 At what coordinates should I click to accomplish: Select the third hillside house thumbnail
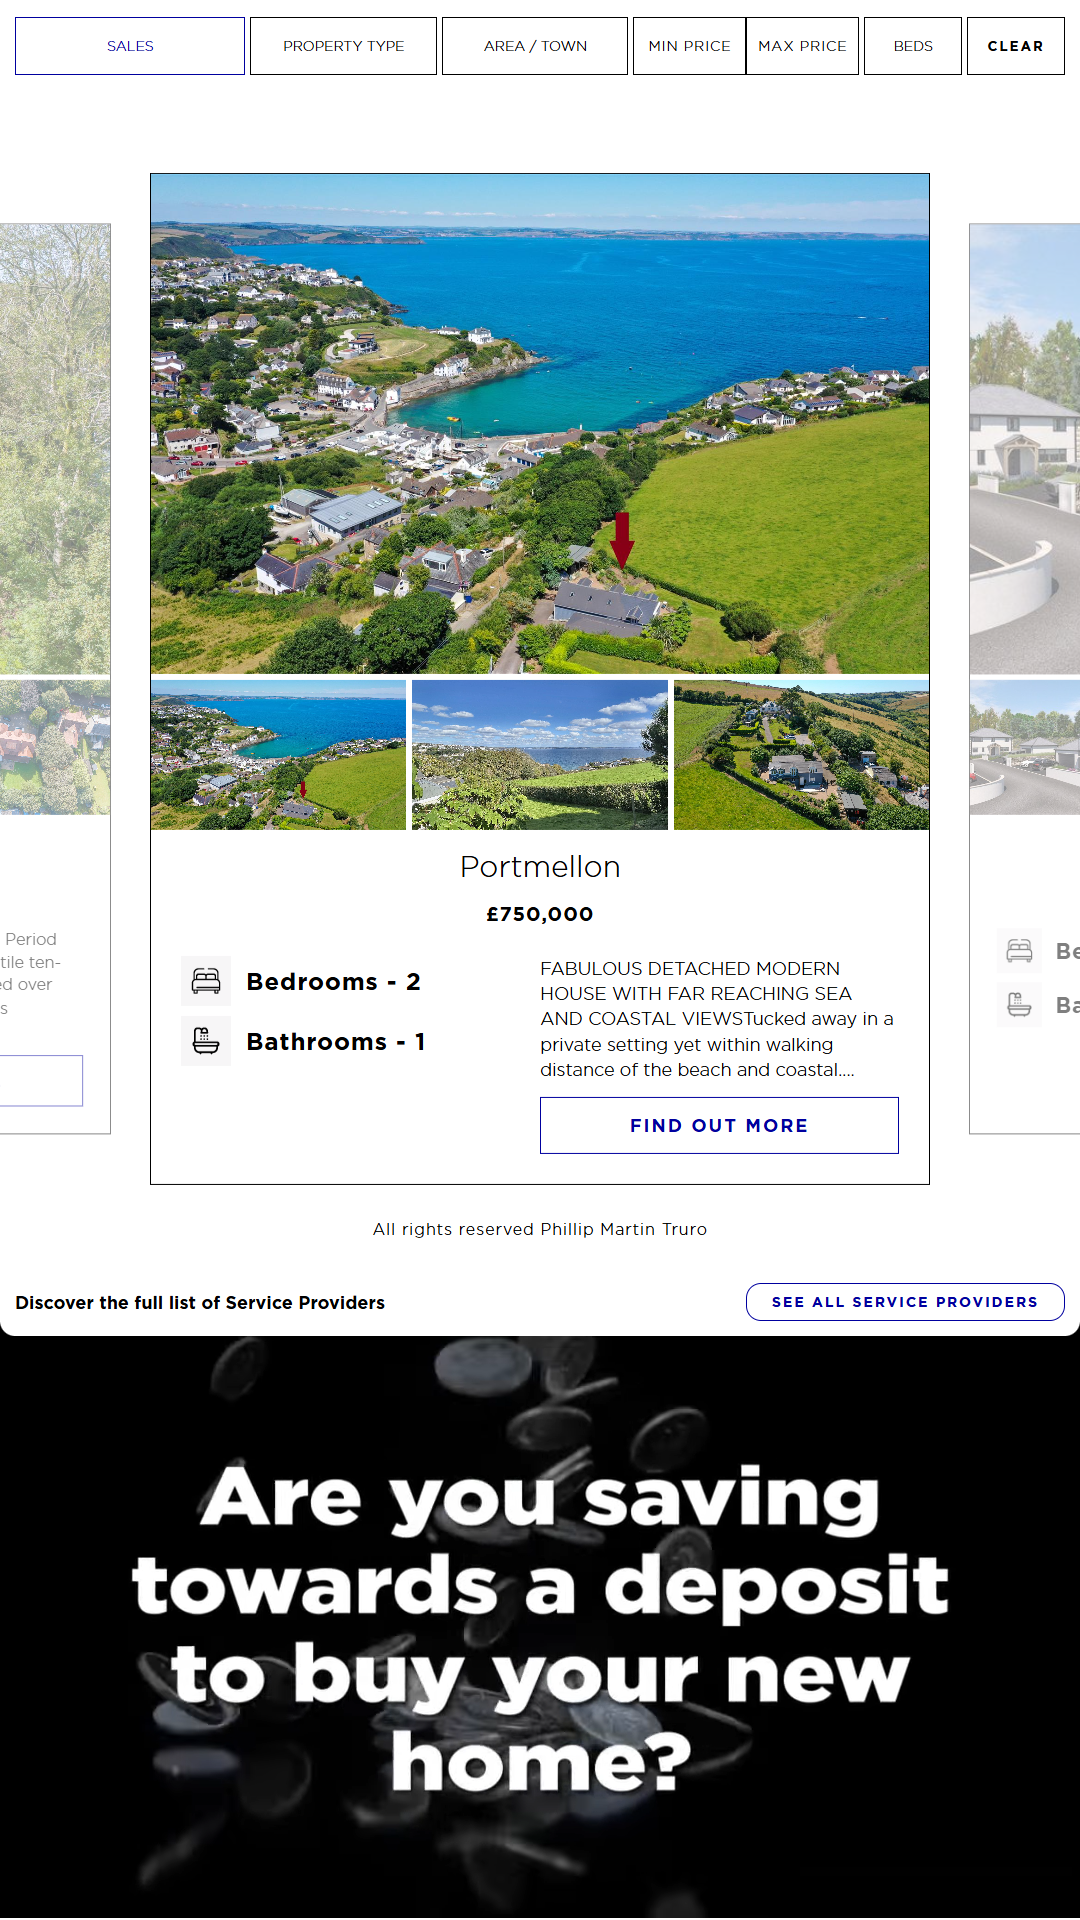point(801,755)
